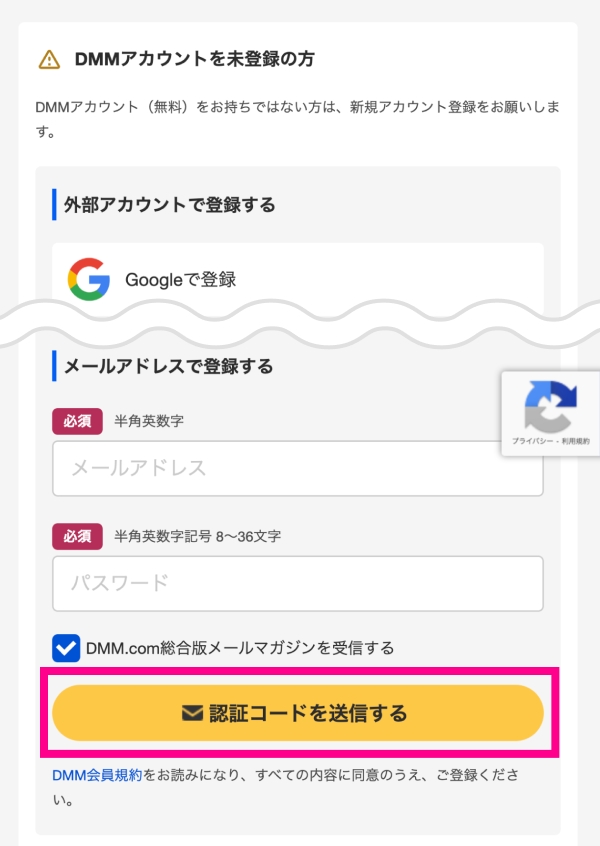Screen dimensions: 600x846
Task: Open the reCAPTCHA プライバシー link
Action: coord(533,441)
